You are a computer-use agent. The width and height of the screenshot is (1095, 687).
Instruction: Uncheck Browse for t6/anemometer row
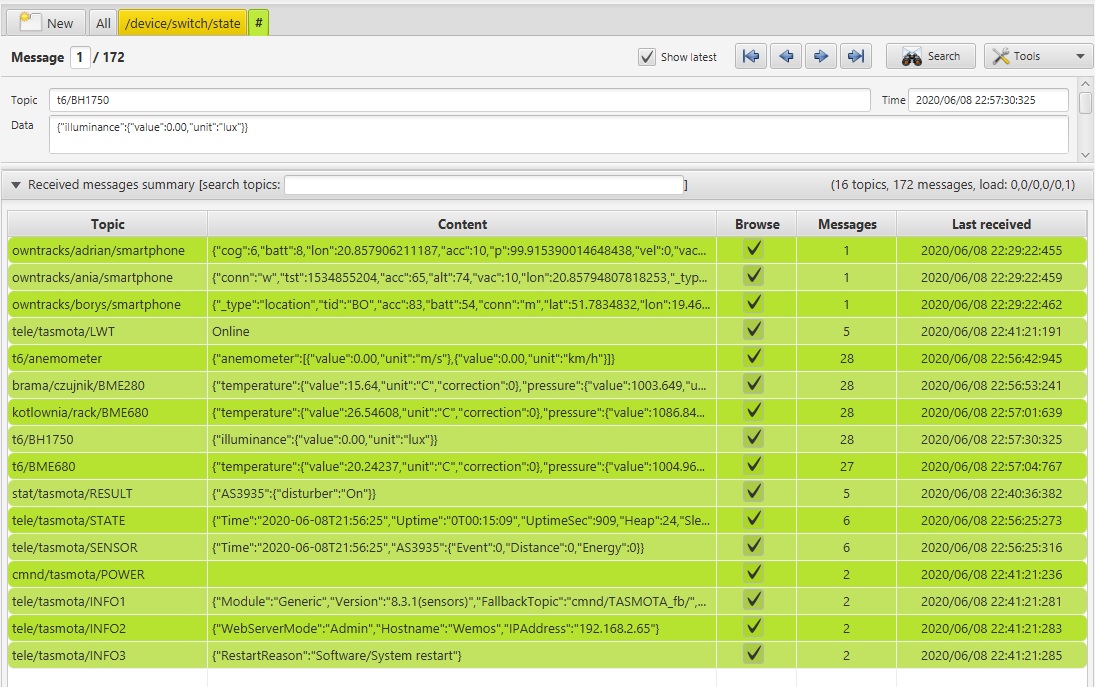point(755,358)
